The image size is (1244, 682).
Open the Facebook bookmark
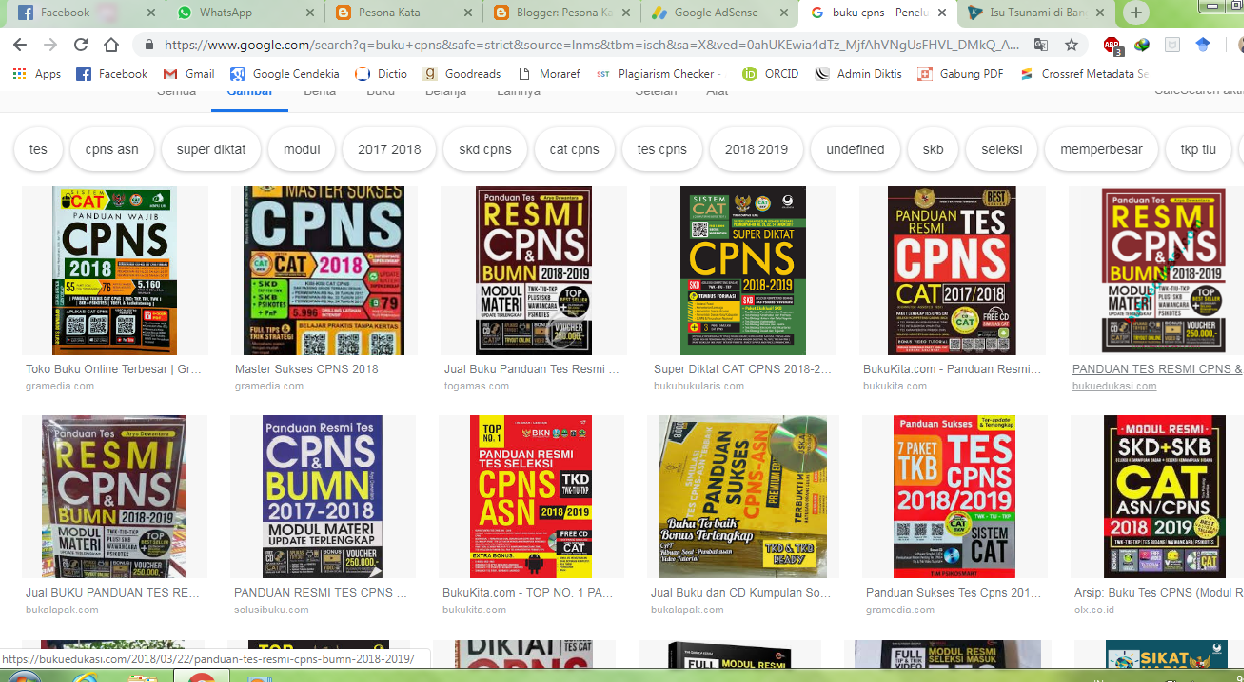112,74
